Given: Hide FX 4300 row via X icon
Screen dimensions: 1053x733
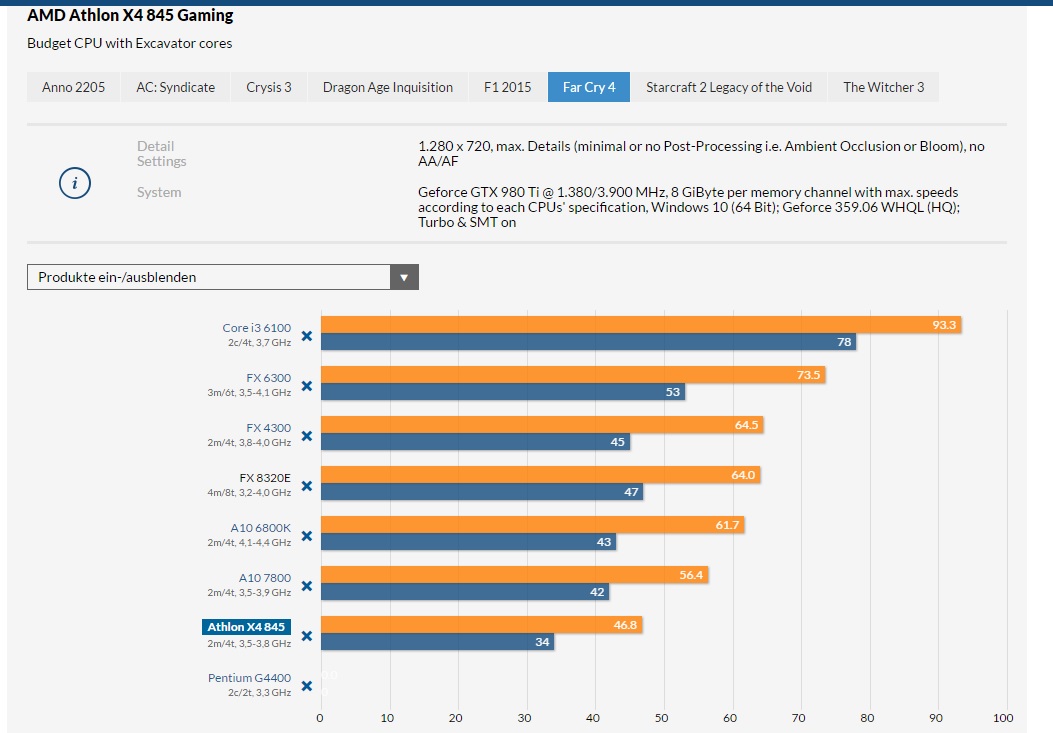Looking at the screenshot, I should click(307, 436).
